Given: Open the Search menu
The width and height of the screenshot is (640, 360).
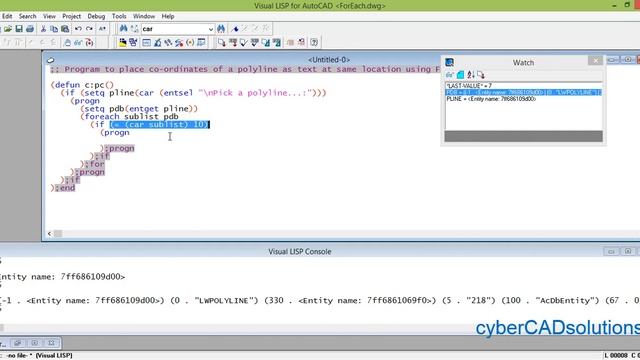Looking at the screenshot, I should 27,16.
